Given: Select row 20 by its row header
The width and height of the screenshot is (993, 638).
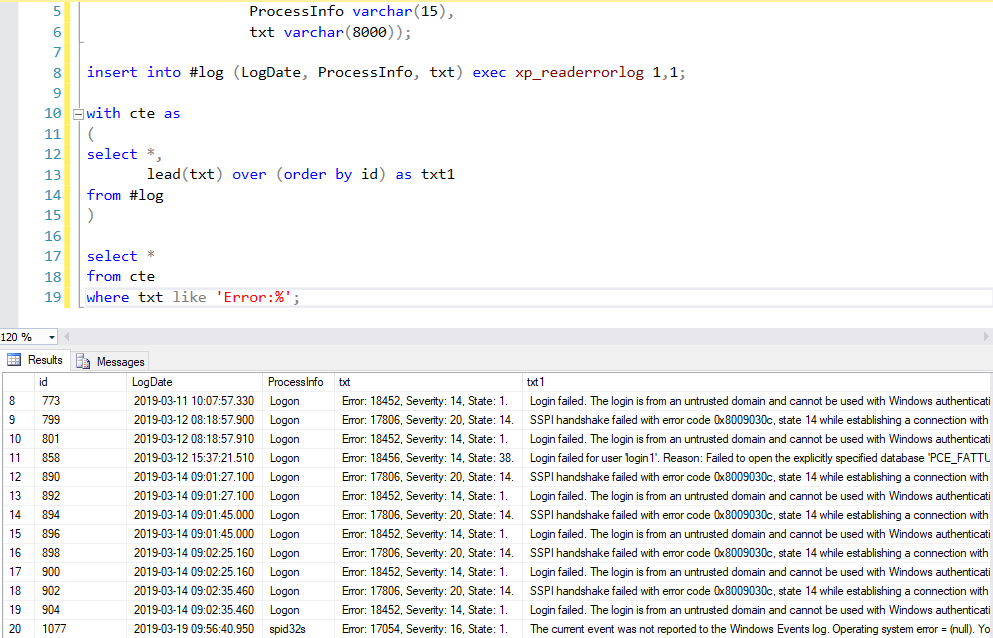Looking at the screenshot, I should pos(17,629).
